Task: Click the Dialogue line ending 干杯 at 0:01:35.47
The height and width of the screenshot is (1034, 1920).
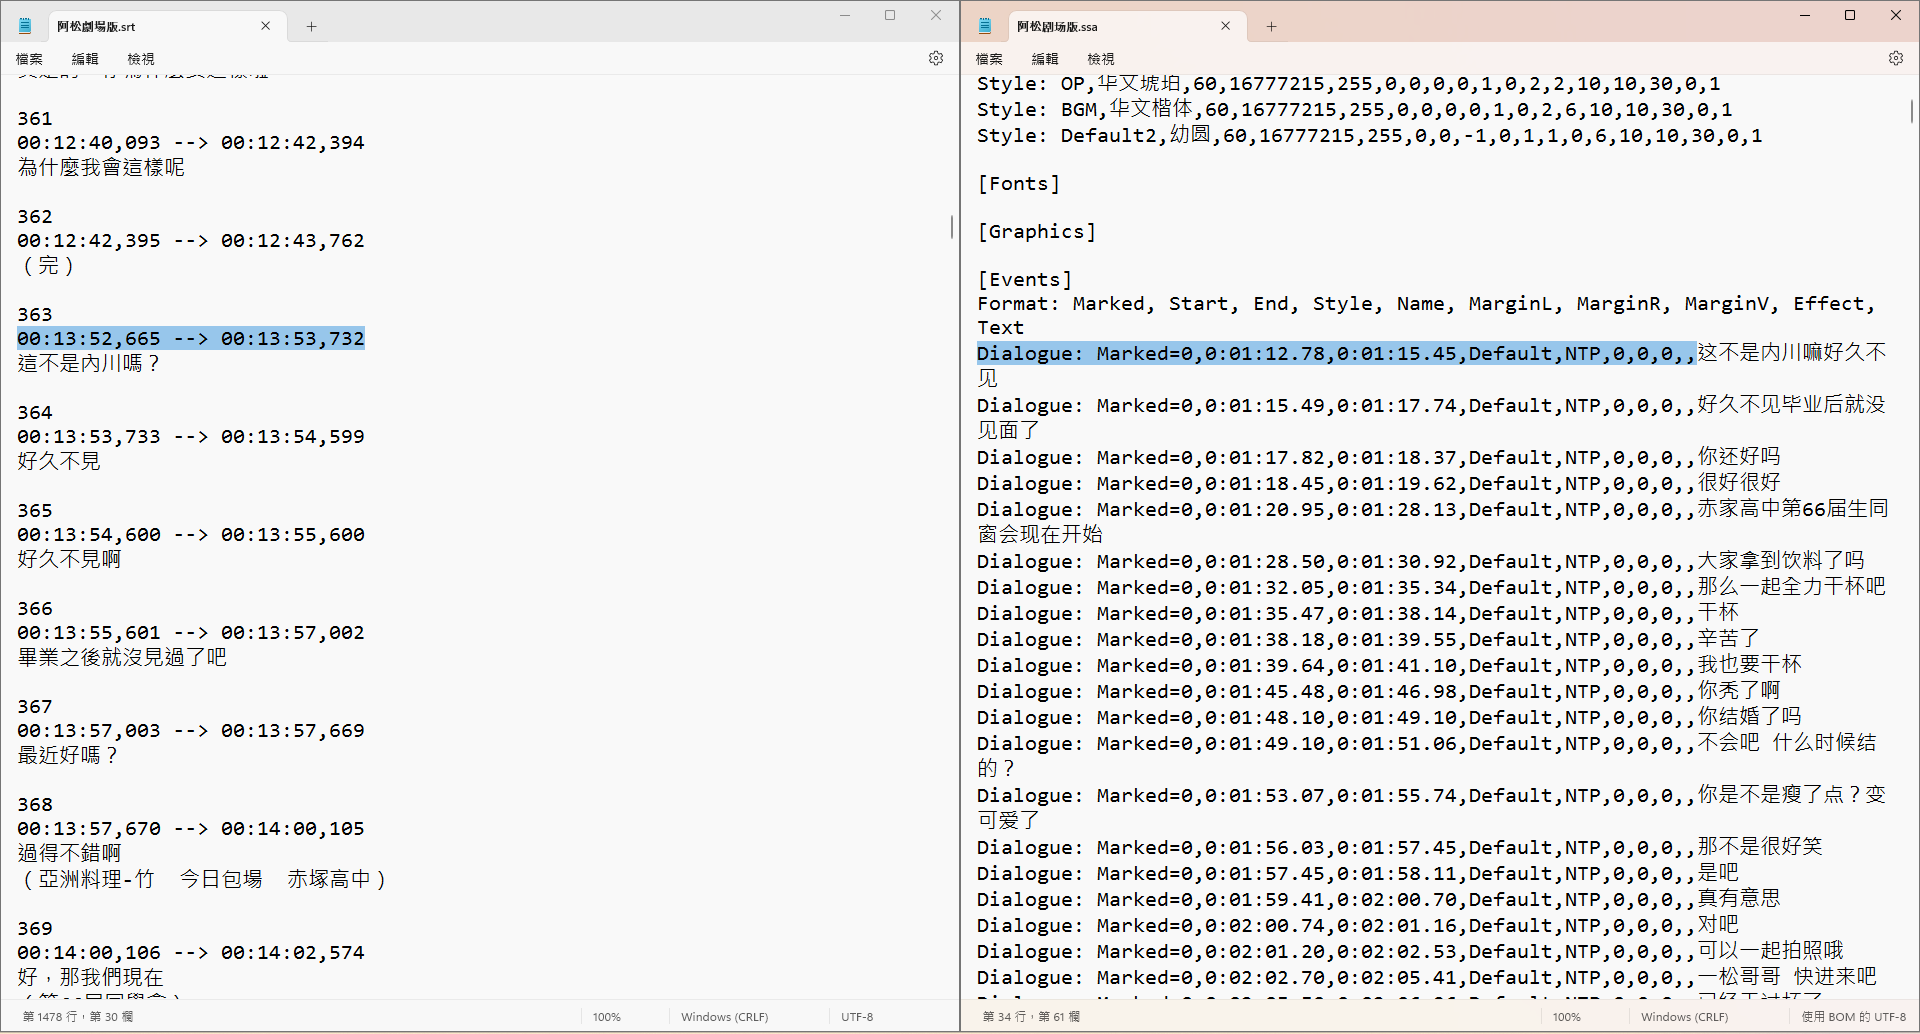Action: pos(1358,613)
